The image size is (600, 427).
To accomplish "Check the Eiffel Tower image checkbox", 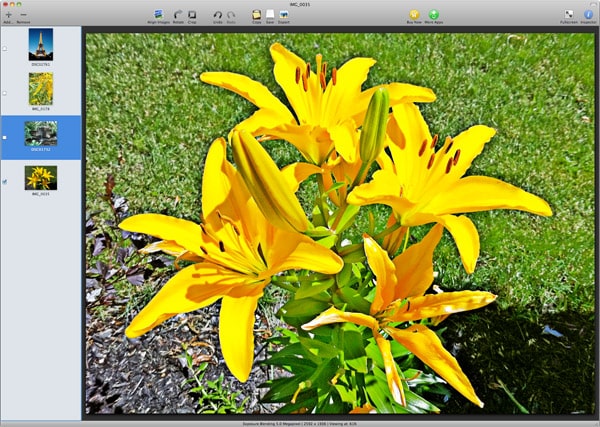I will (x=5, y=48).
